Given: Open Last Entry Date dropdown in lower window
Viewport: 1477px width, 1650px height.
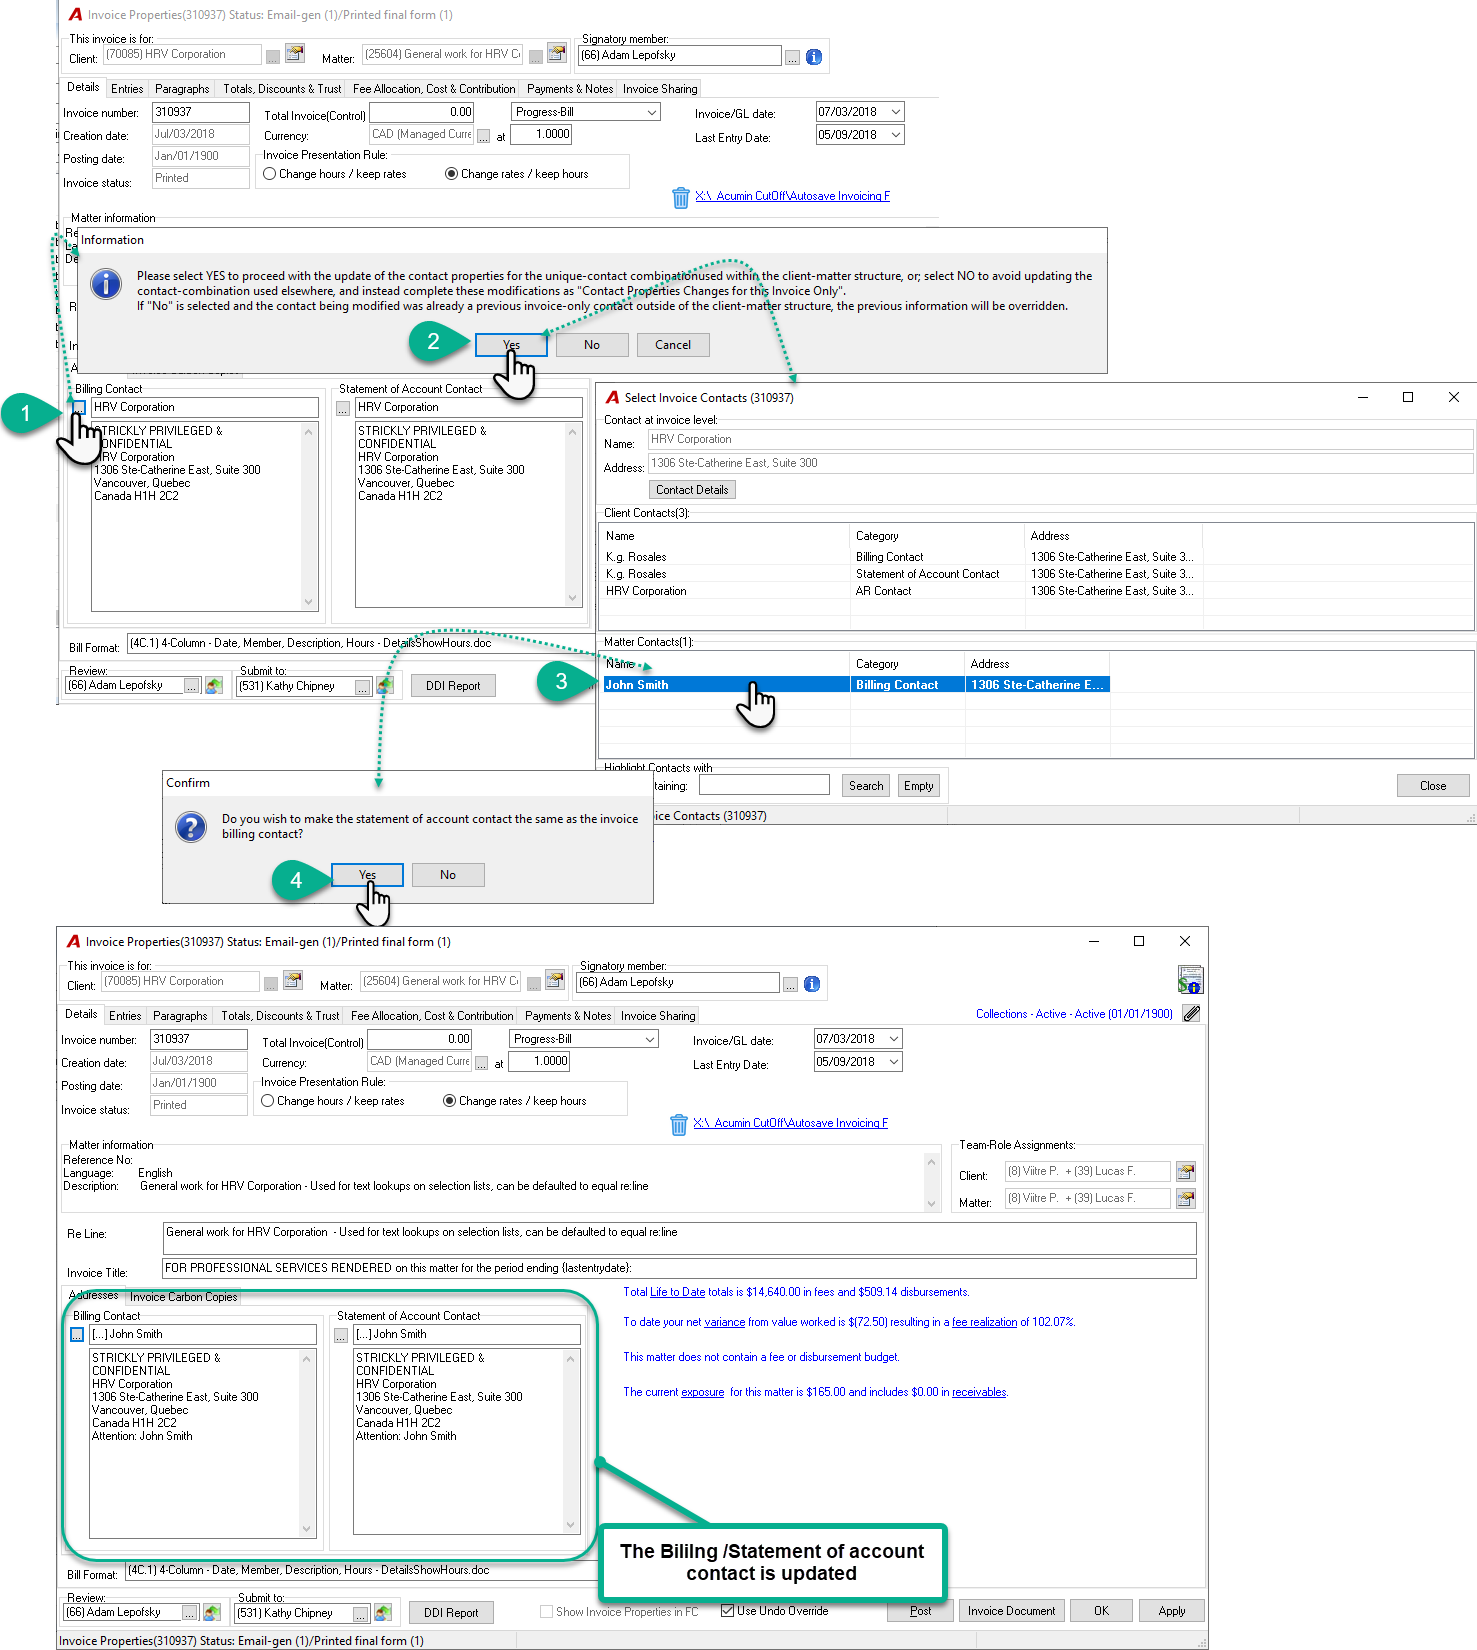Looking at the screenshot, I should point(894,1062).
